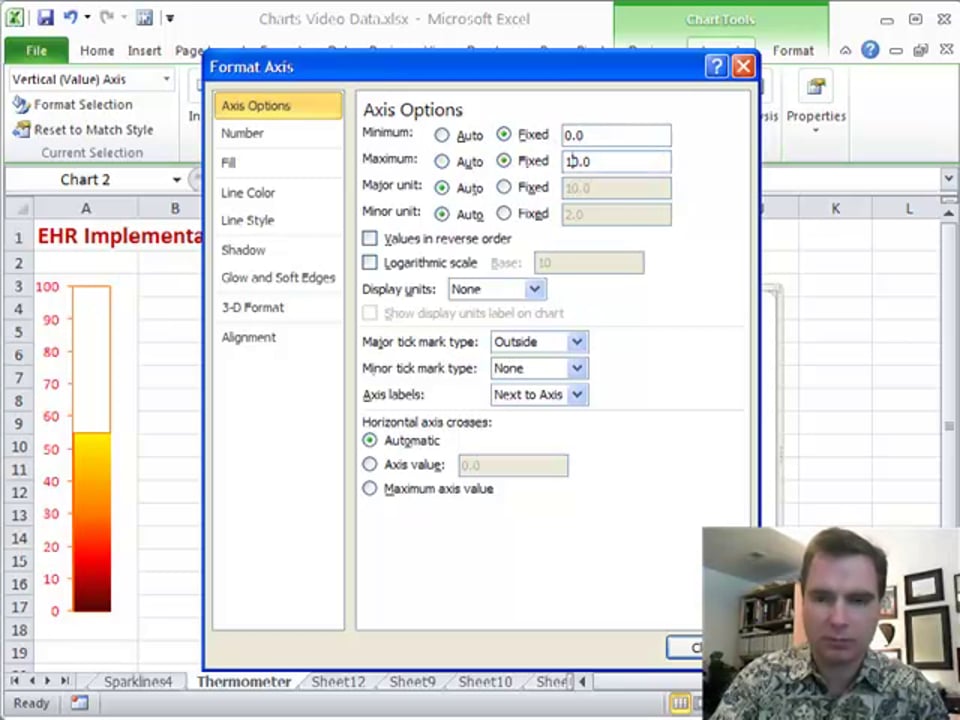Switch to Sheet10 sheet tab

point(485,681)
